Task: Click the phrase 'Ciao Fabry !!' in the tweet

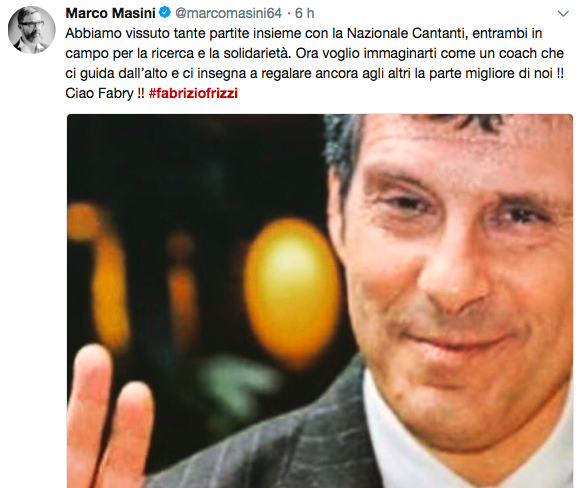Action: pos(105,93)
